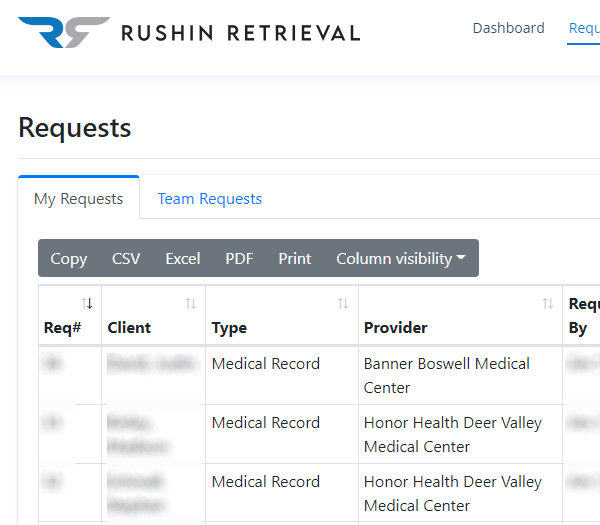Open Dashboard from the top navigation

508,28
